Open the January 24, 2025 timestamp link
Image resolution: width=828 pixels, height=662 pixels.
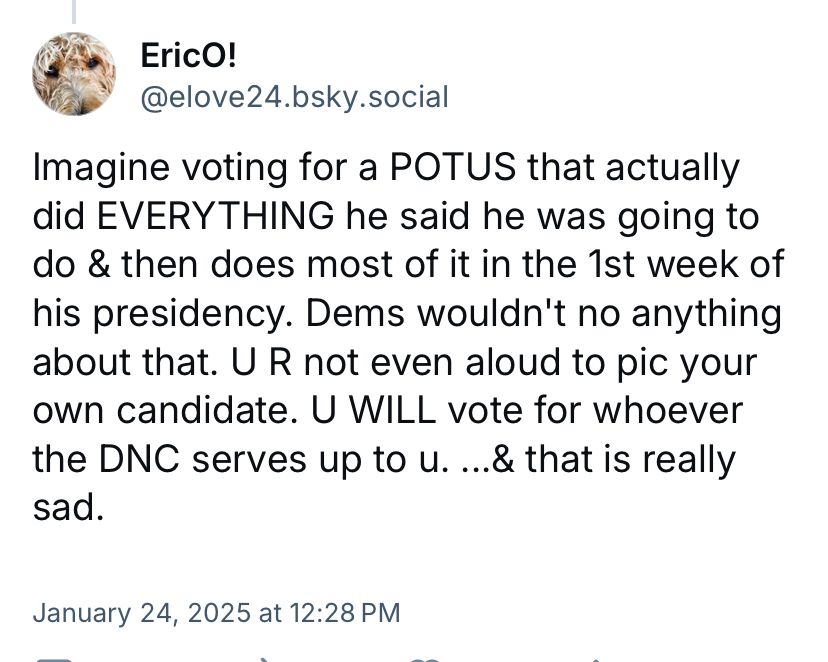click(x=216, y=611)
